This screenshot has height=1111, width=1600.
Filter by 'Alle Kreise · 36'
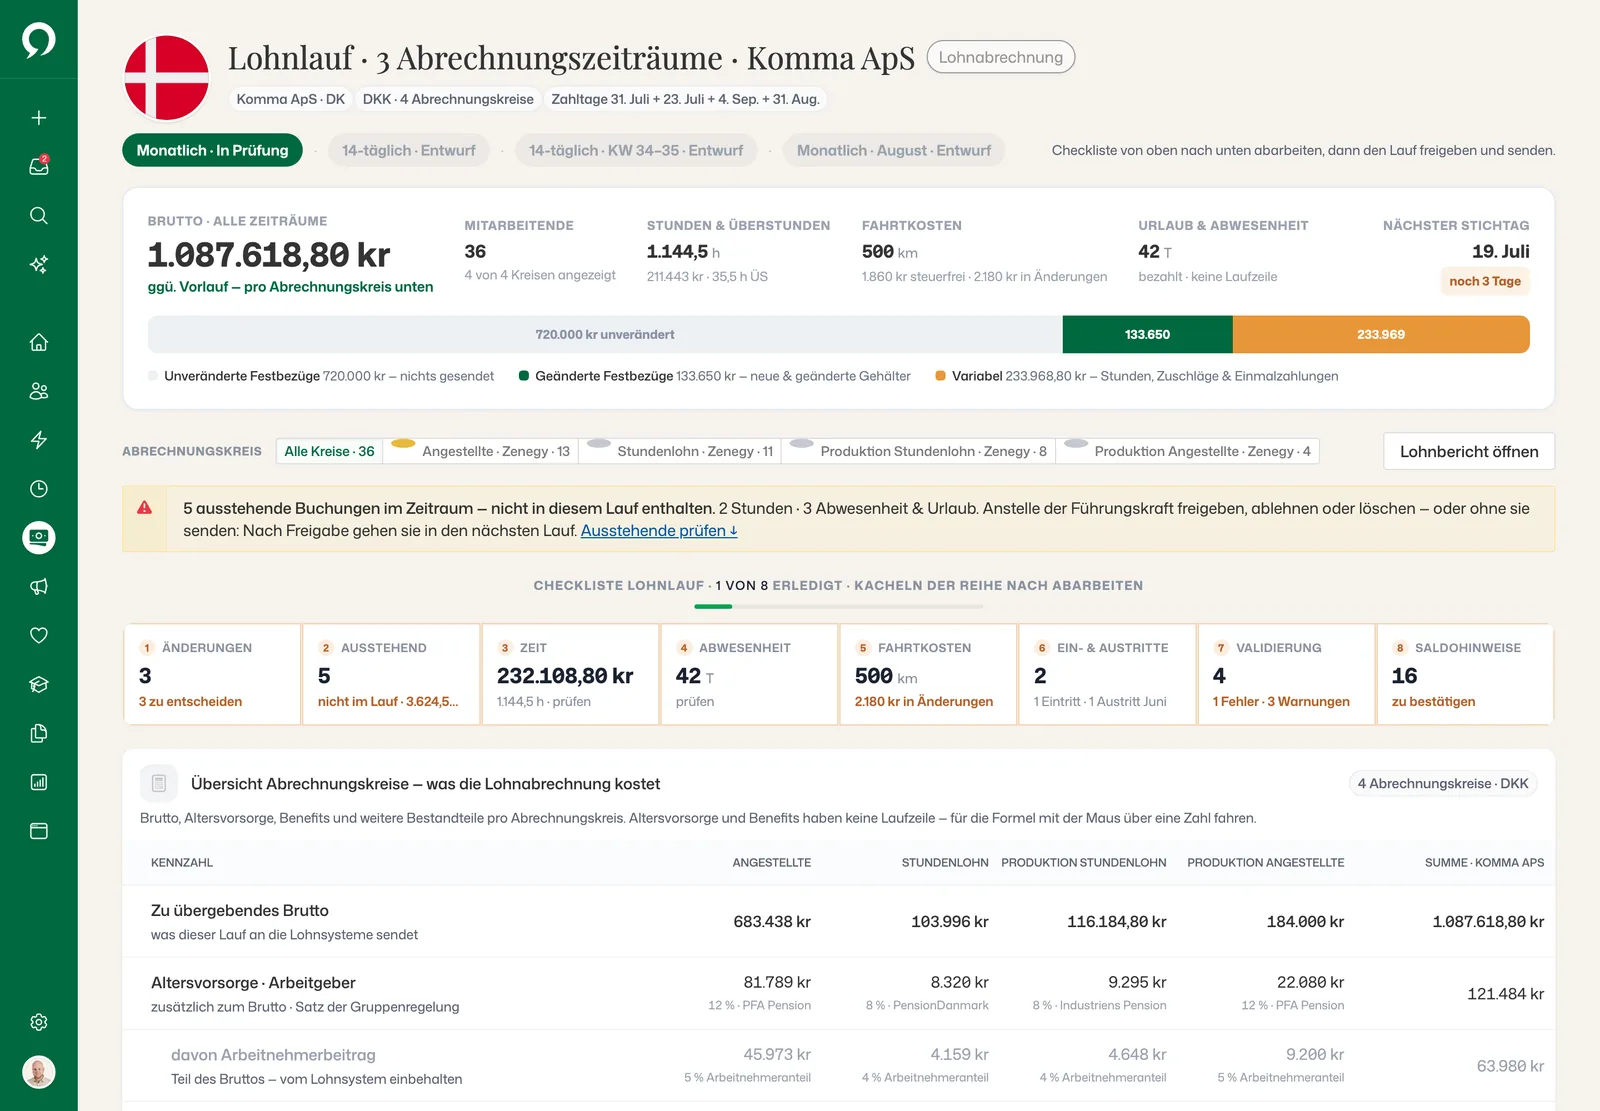coord(329,451)
